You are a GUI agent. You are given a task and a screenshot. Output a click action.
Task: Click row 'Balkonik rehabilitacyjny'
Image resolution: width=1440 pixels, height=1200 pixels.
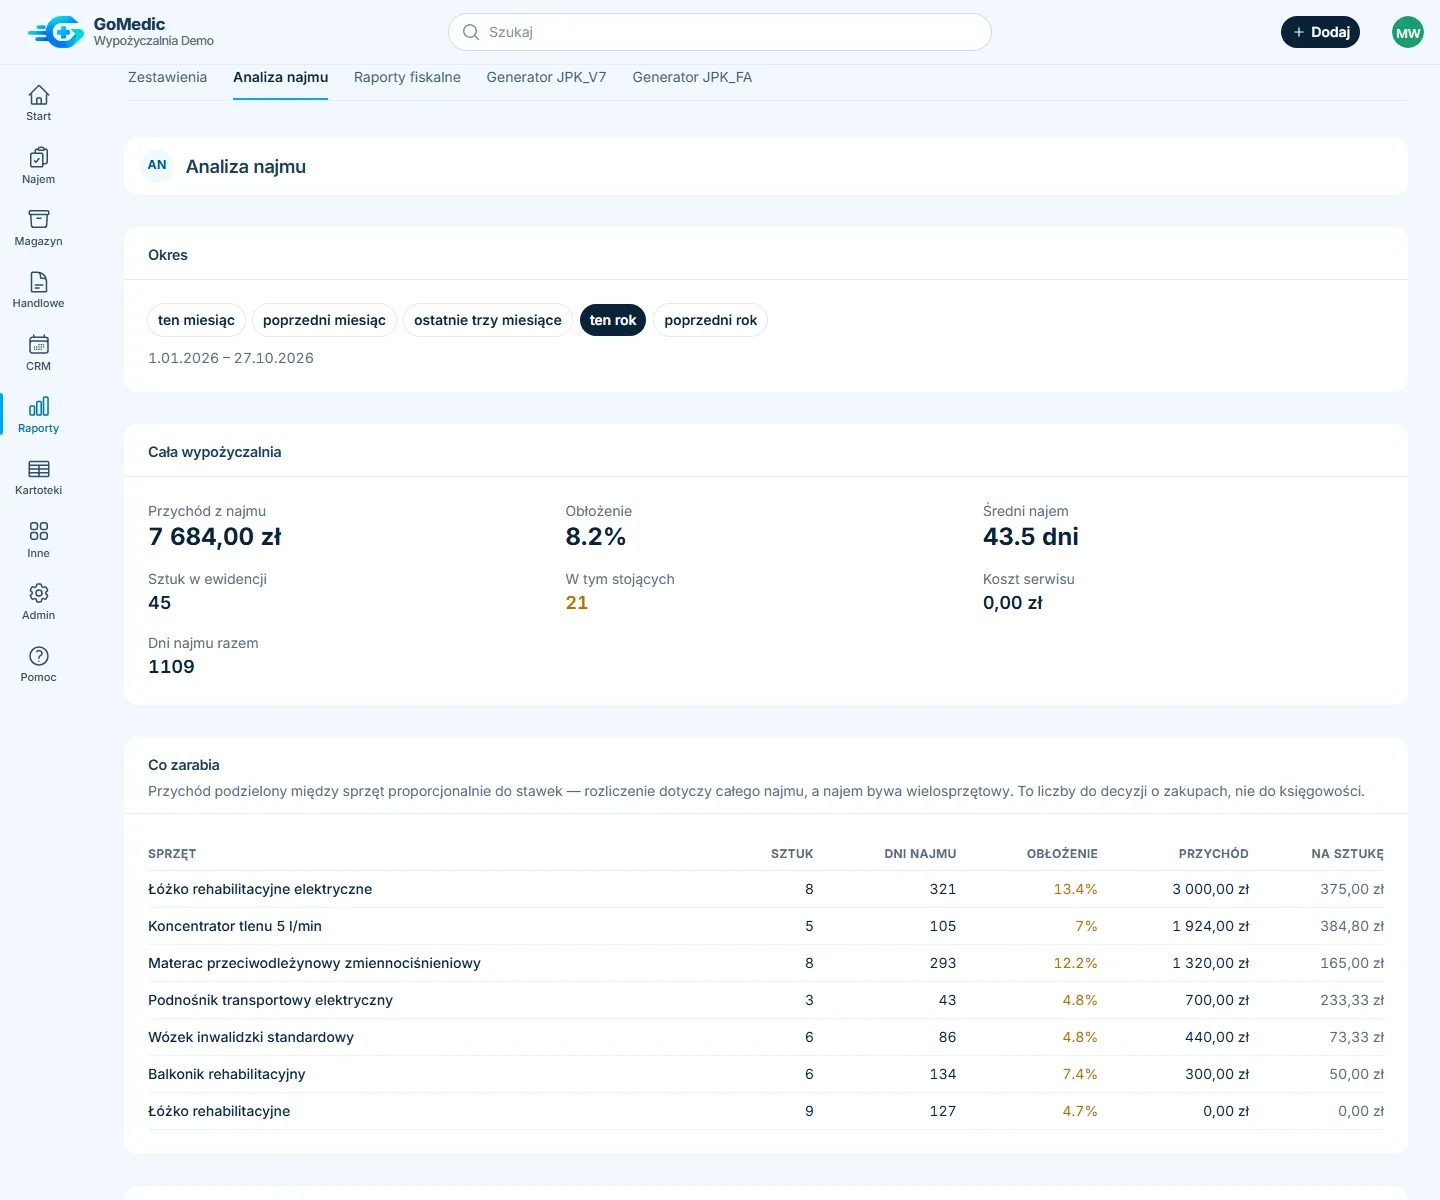click(766, 1074)
